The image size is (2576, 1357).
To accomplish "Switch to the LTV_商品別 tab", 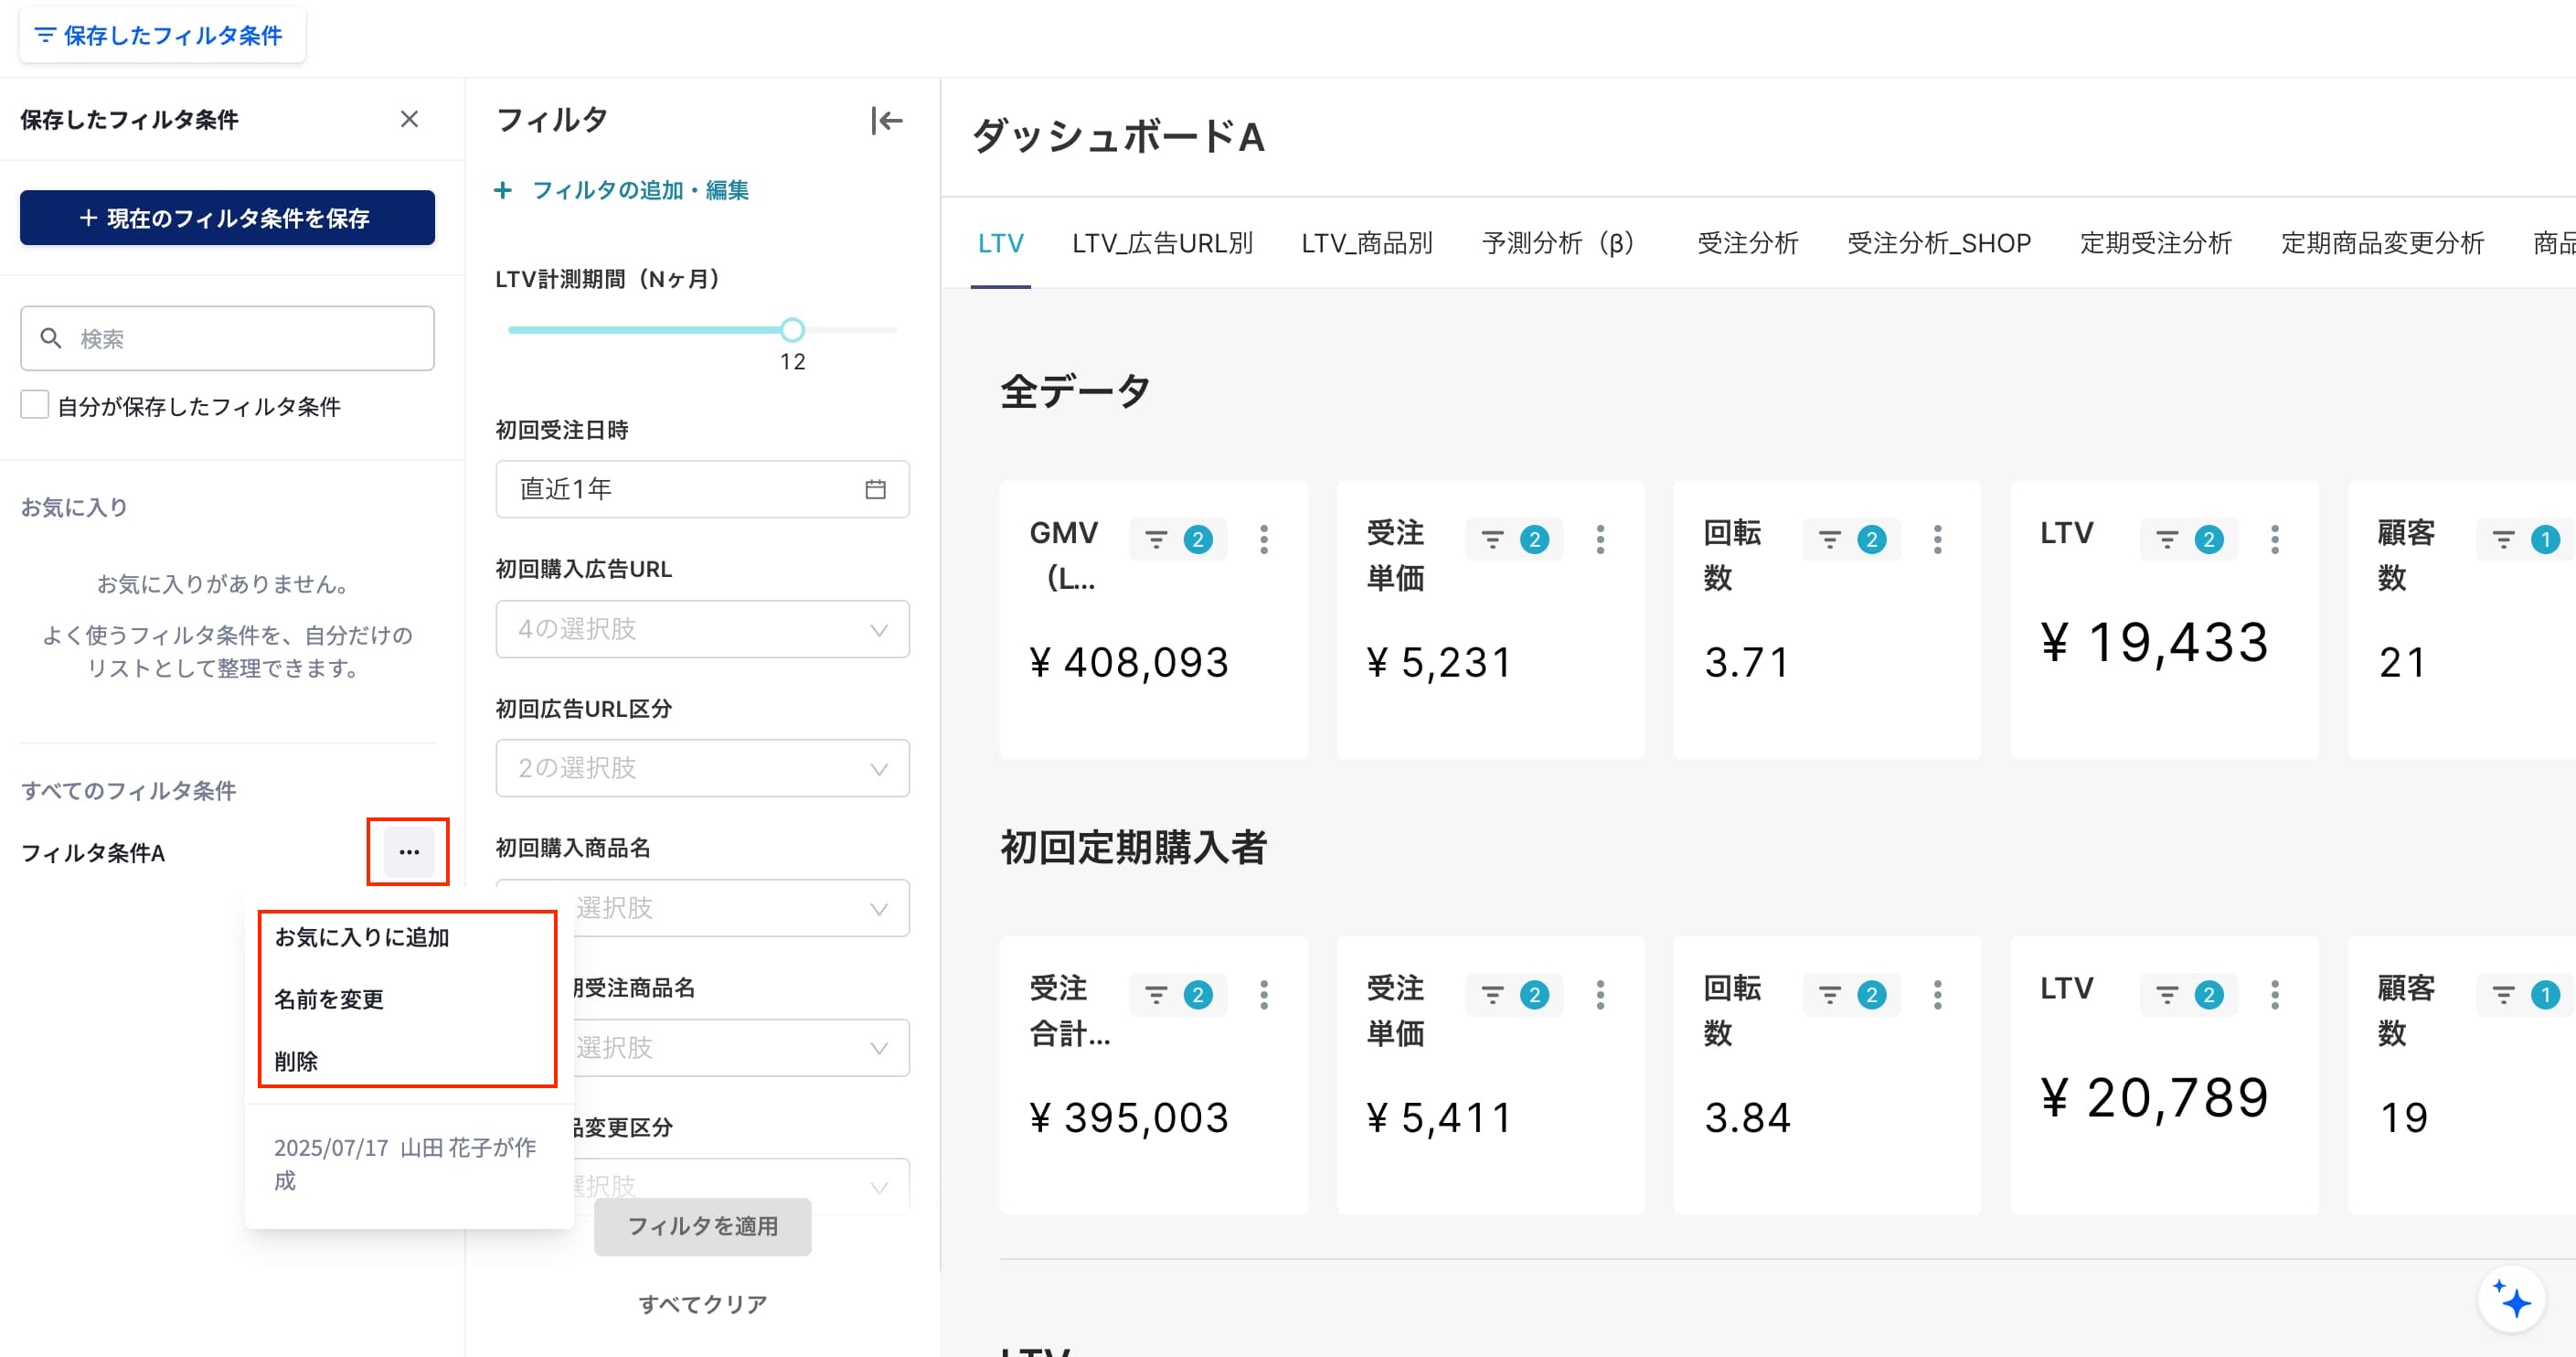I will 1366,243.
